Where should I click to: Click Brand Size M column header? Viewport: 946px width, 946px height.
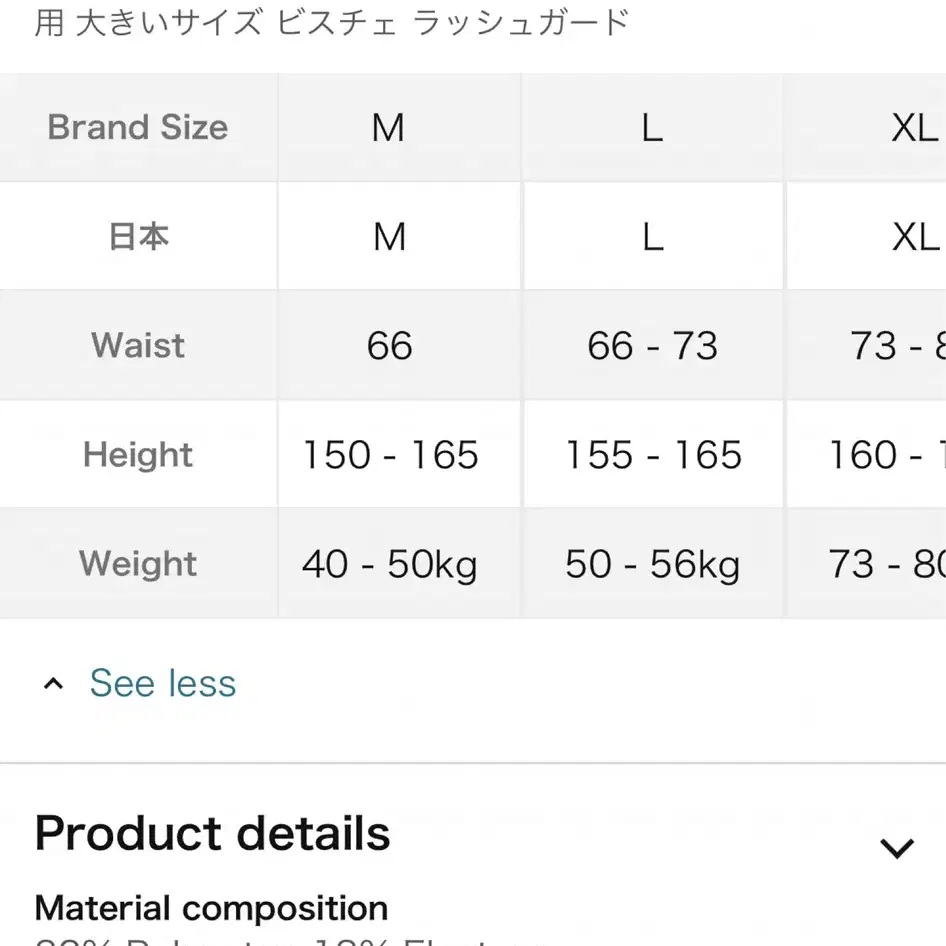388,127
